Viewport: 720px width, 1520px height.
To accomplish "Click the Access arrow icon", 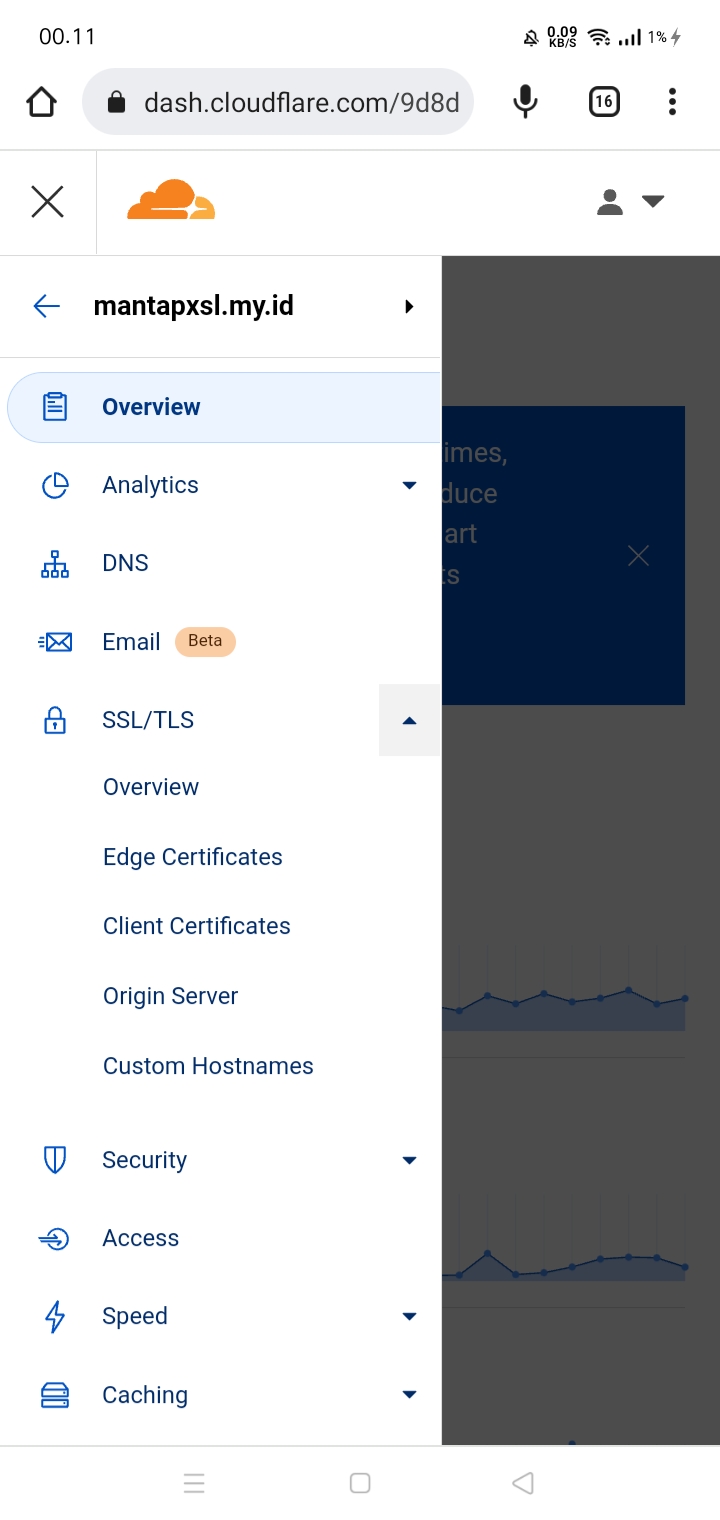I will click(x=55, y=1239).
